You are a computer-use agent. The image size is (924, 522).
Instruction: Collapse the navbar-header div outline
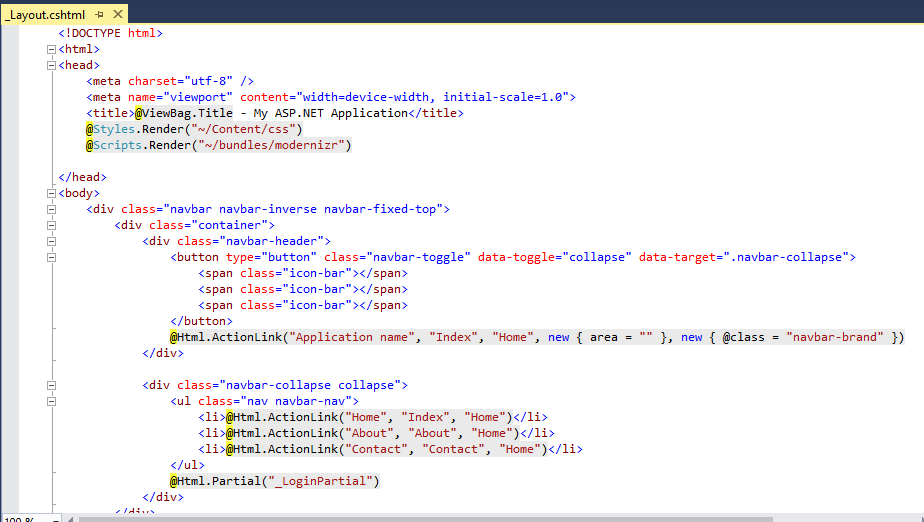tap(51, 241)
